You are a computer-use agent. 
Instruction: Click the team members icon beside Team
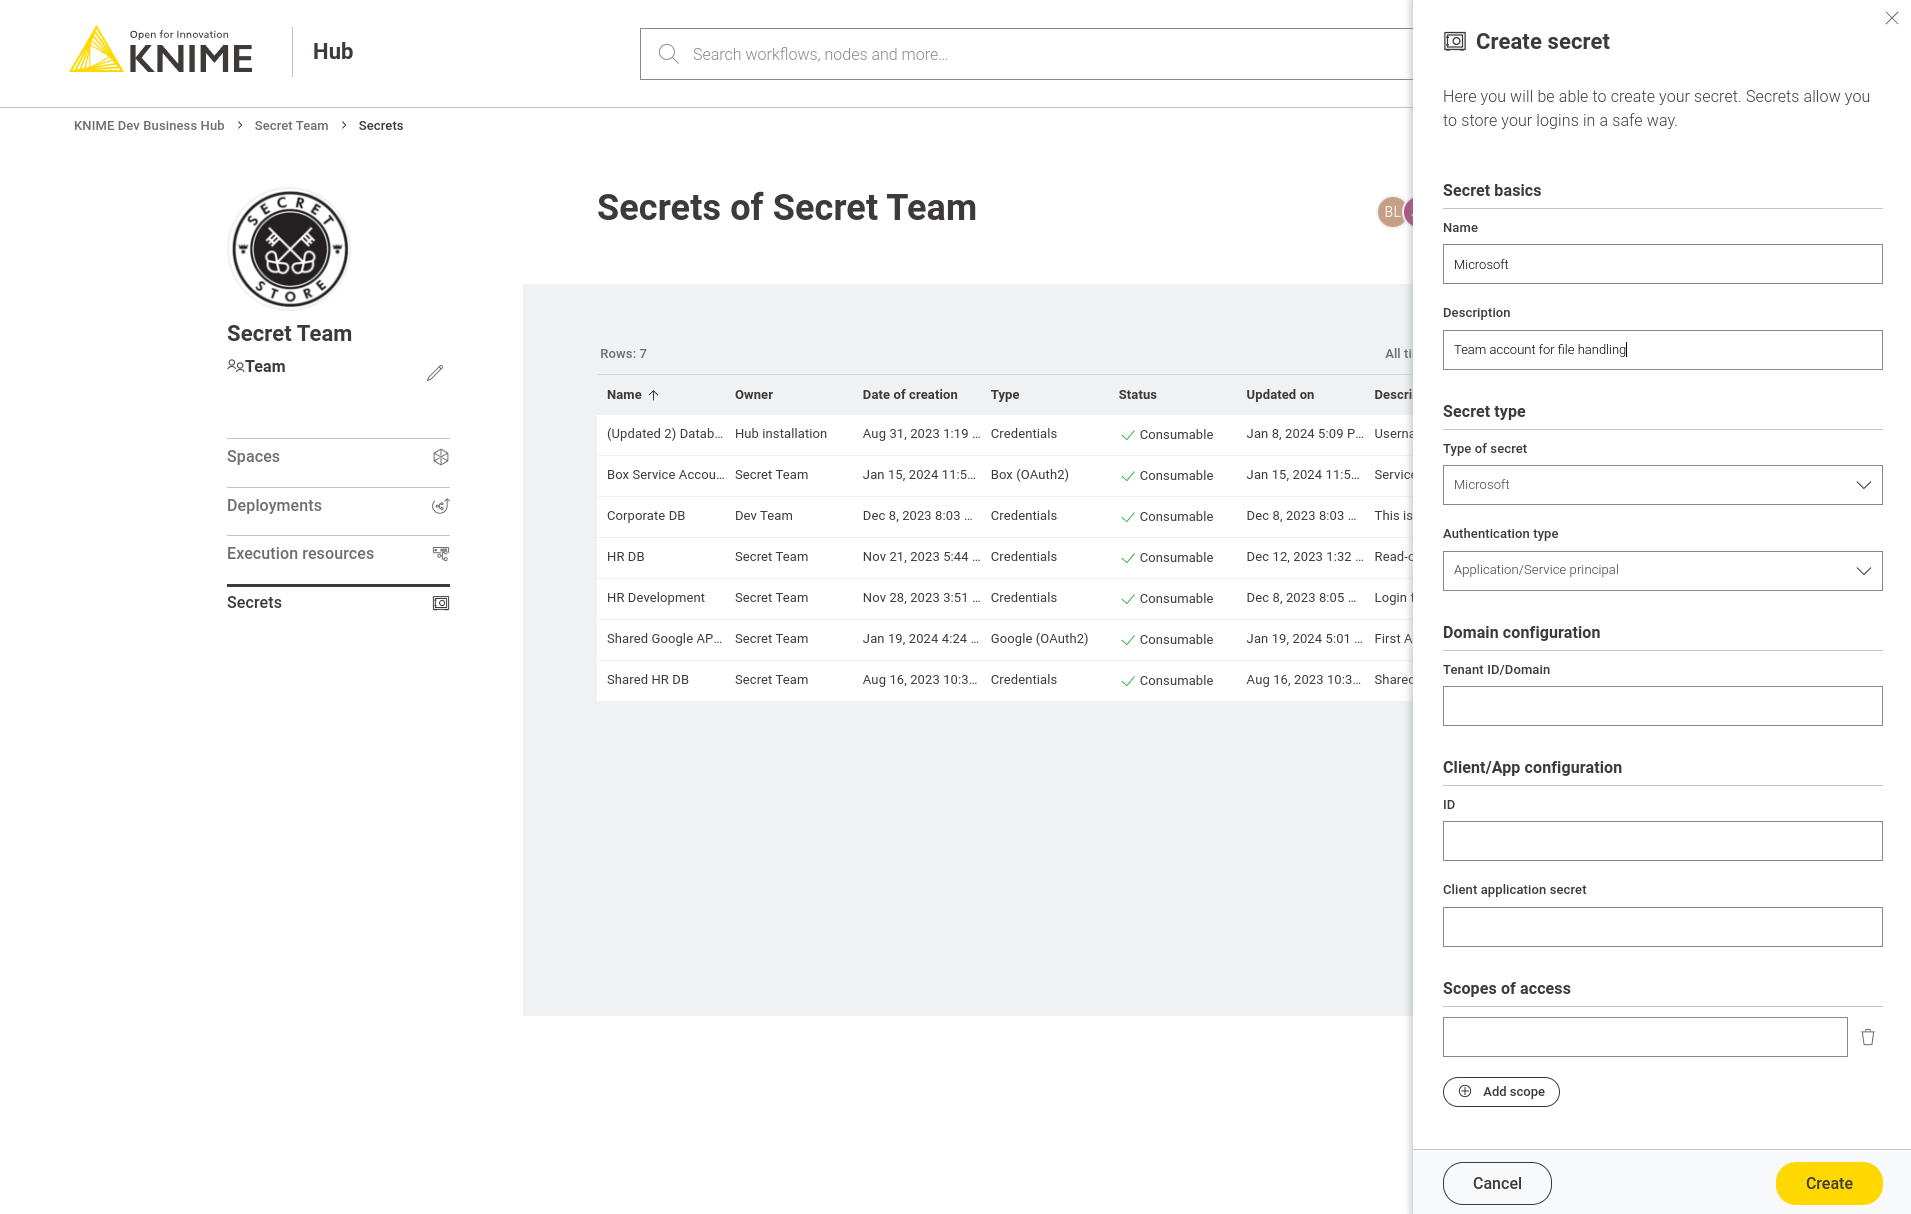click(235, 366)
